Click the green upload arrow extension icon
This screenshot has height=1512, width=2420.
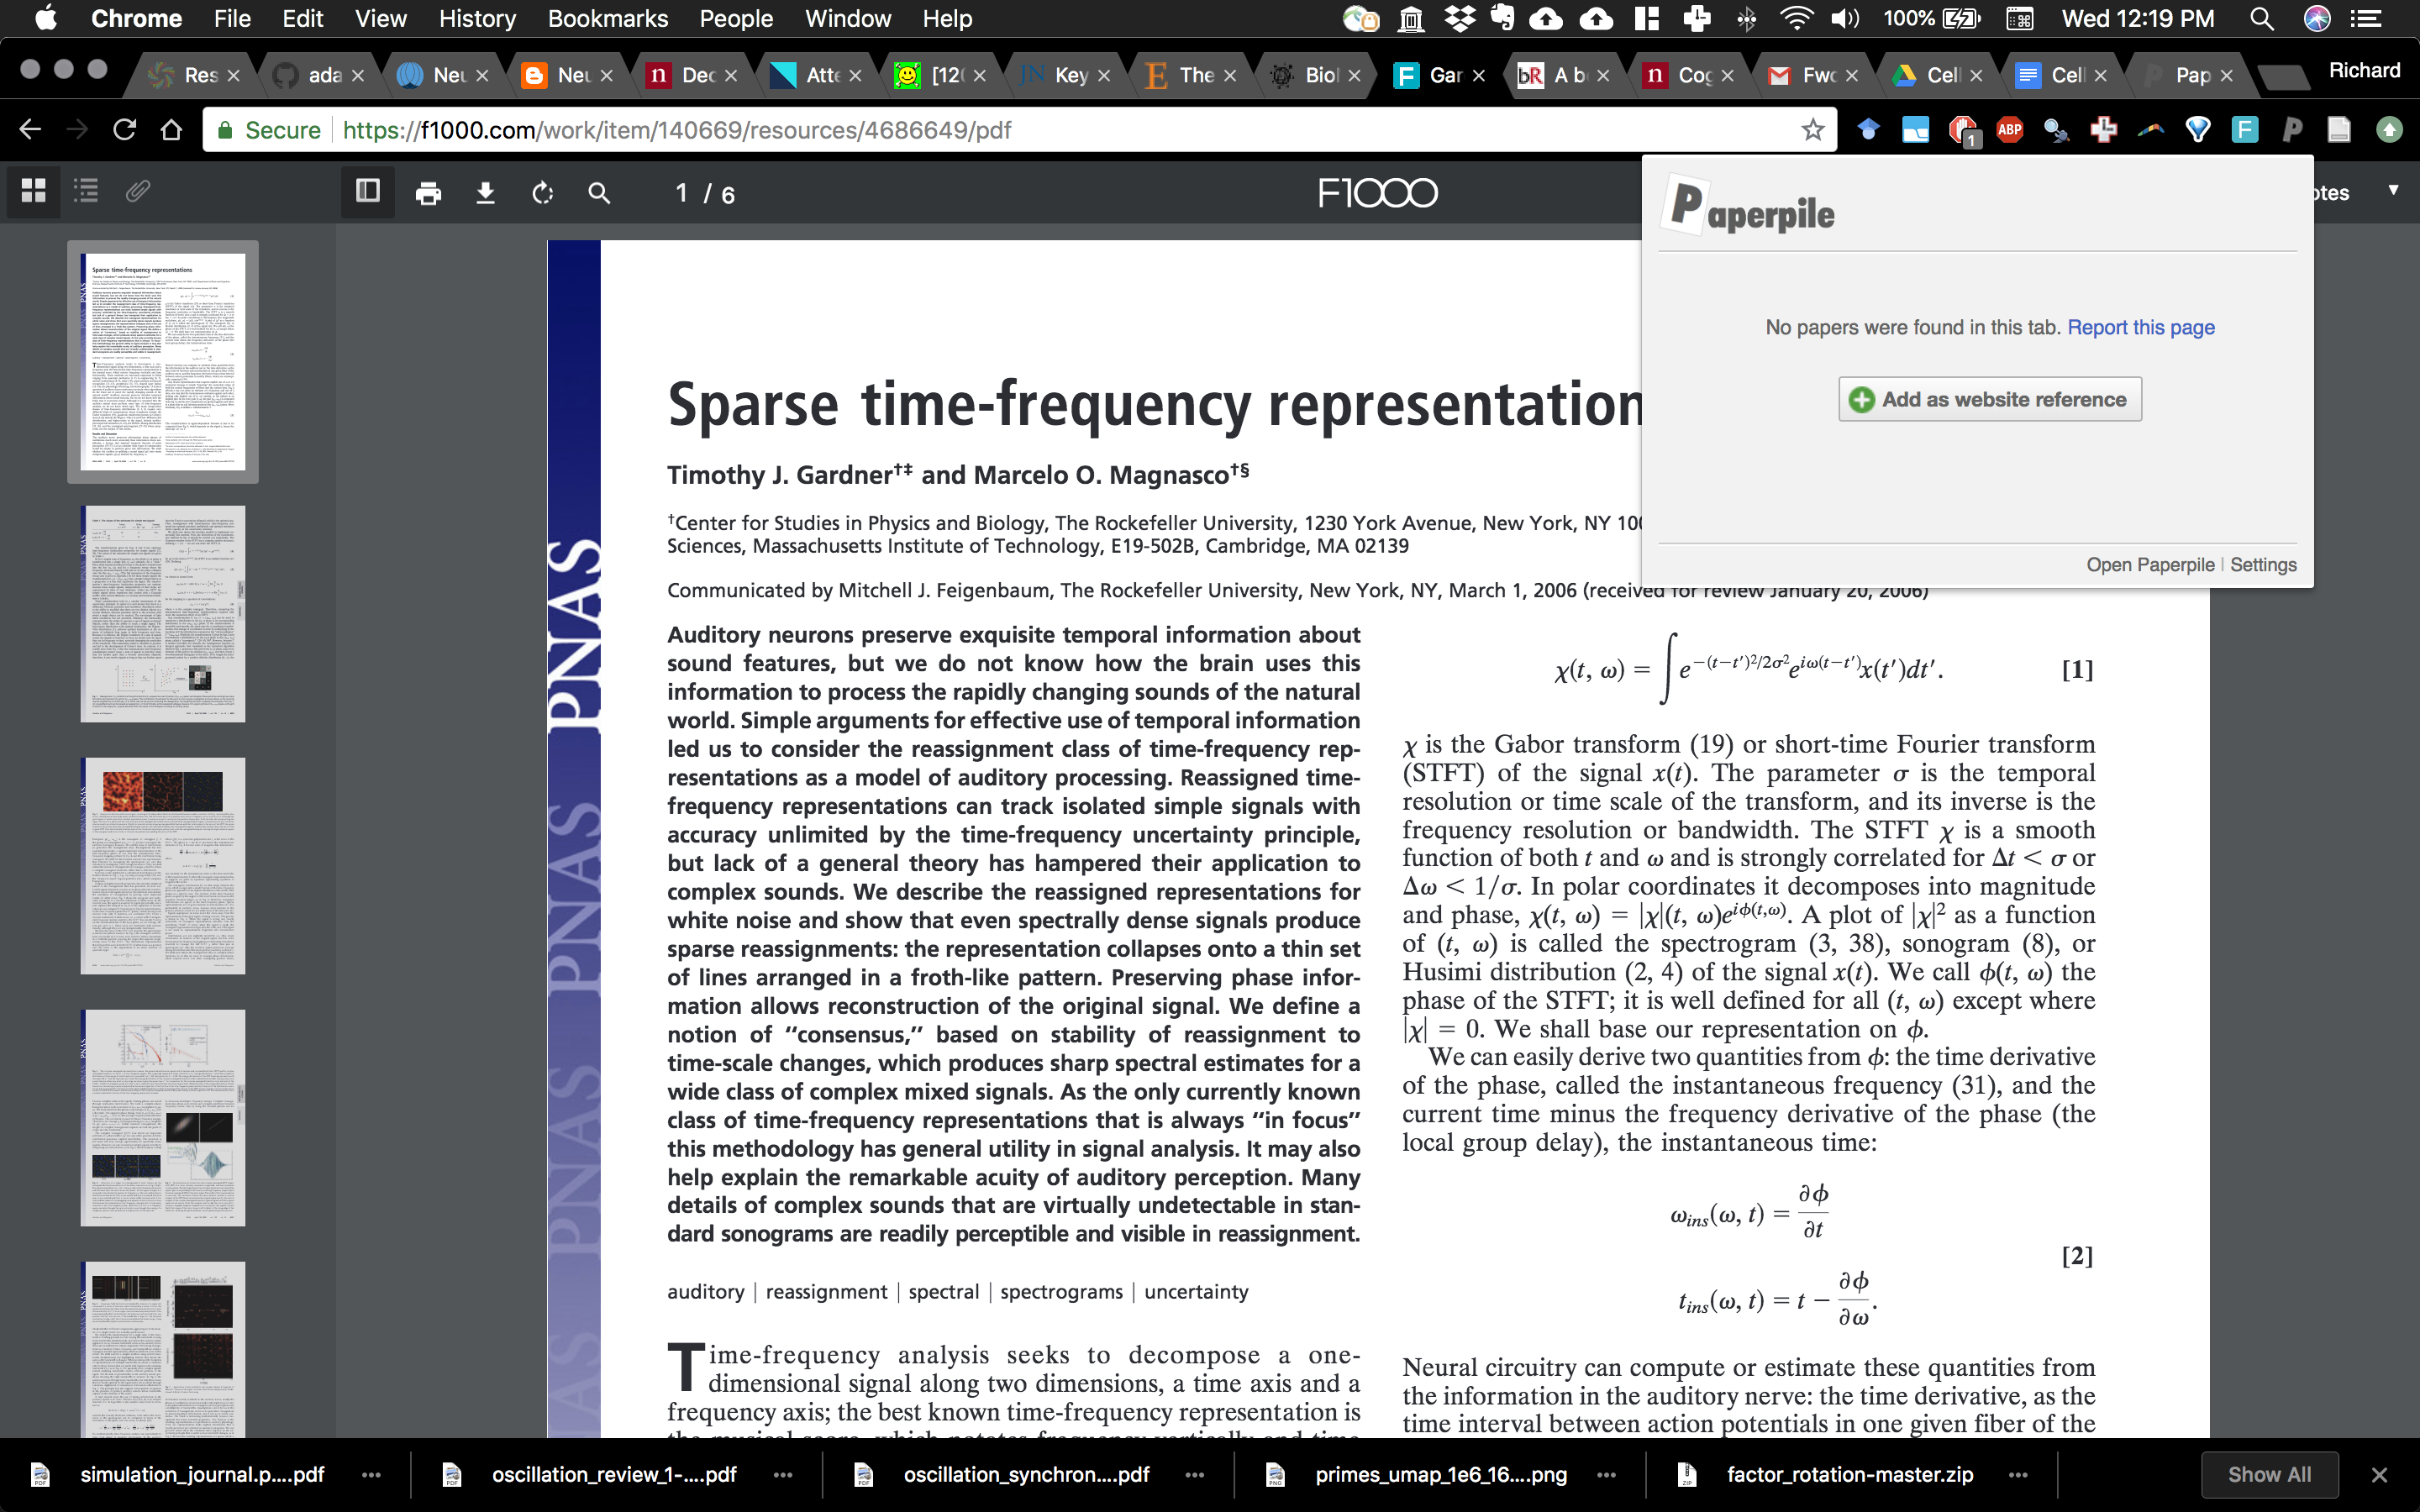pyautogui.click(x=2389, y=130)
